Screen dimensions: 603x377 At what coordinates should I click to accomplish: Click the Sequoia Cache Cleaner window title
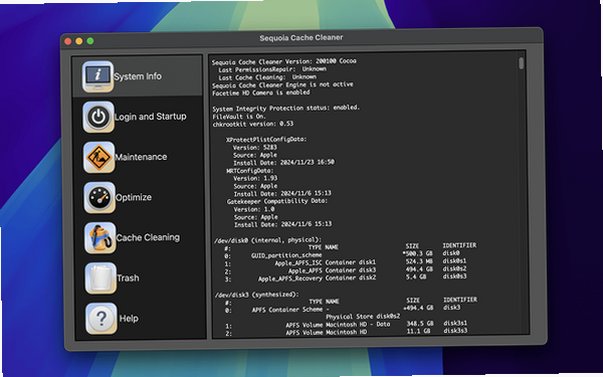[x=301, y=38]
